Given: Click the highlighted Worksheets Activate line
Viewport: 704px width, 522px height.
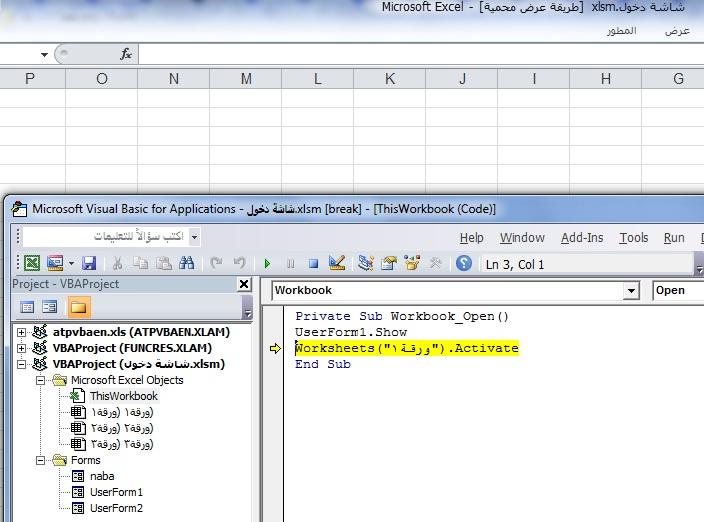Looking at the screenshot, I should tap(406, 348).
